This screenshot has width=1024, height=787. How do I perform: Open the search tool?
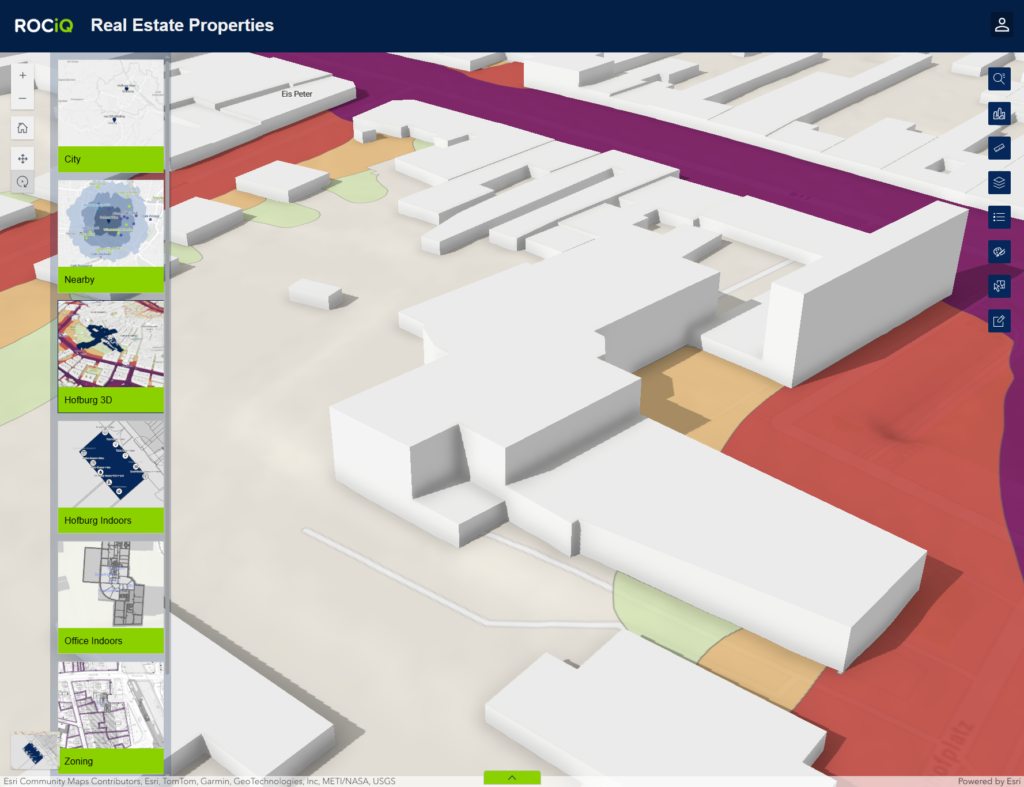[x=999, y=79]
